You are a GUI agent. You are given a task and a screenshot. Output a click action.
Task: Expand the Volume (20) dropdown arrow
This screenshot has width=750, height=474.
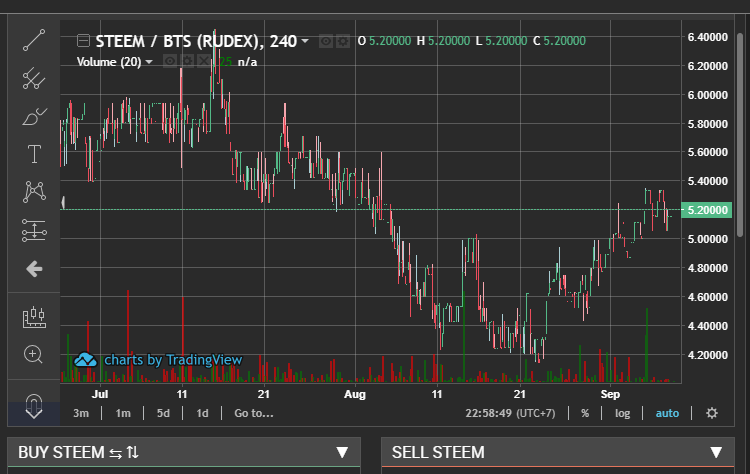pos(149,62)
